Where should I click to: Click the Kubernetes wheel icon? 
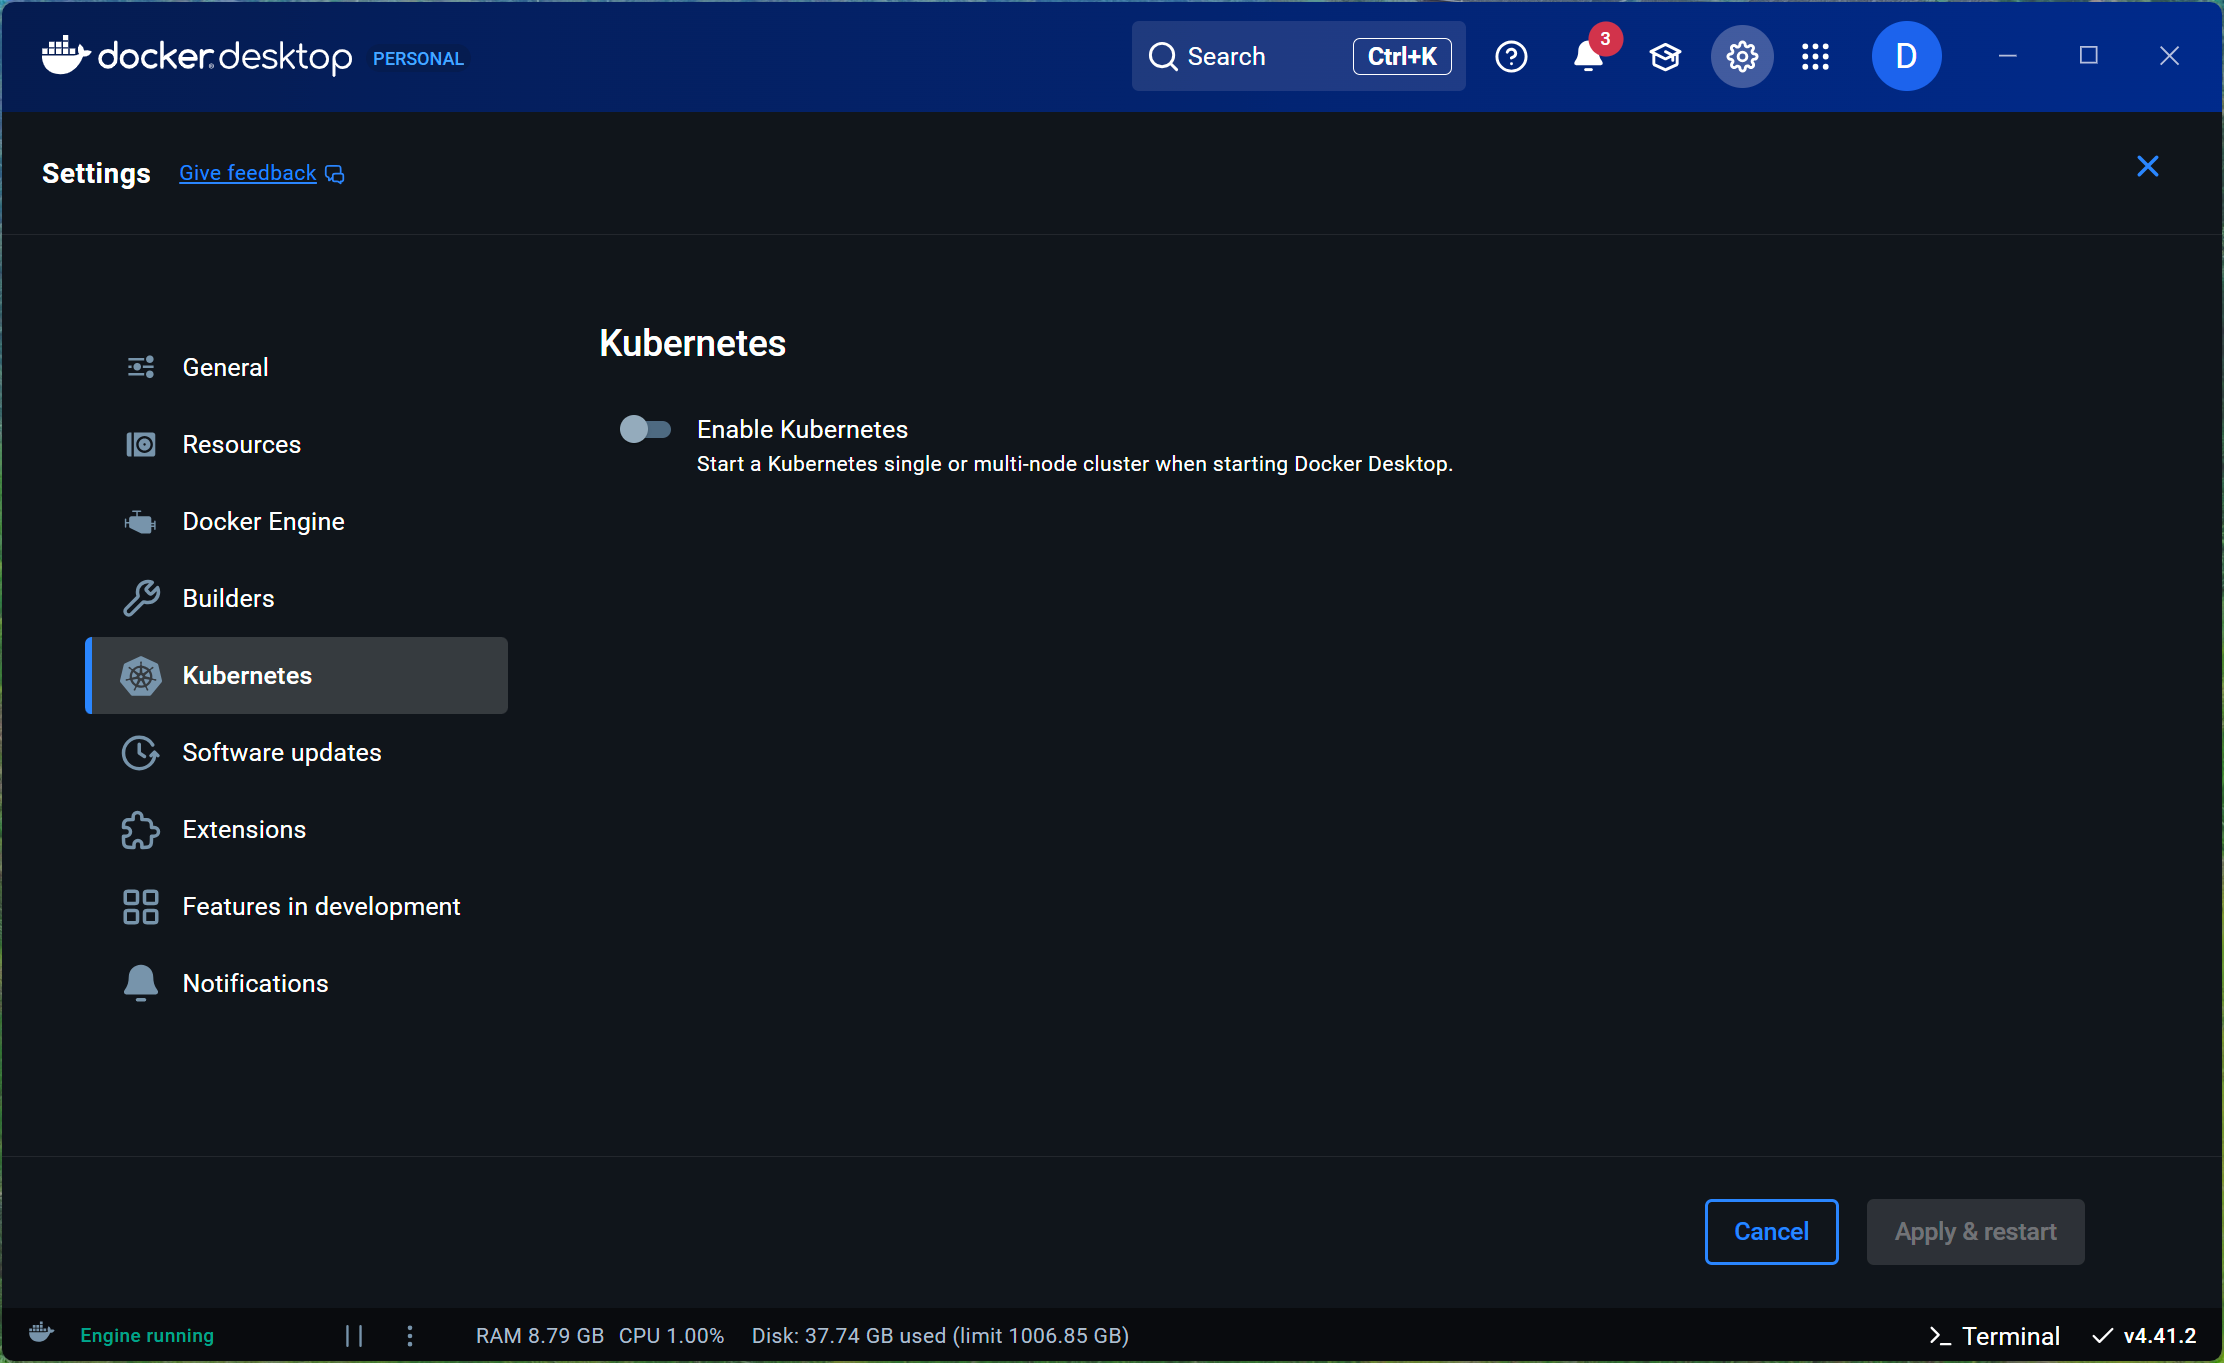click(141, 676)
